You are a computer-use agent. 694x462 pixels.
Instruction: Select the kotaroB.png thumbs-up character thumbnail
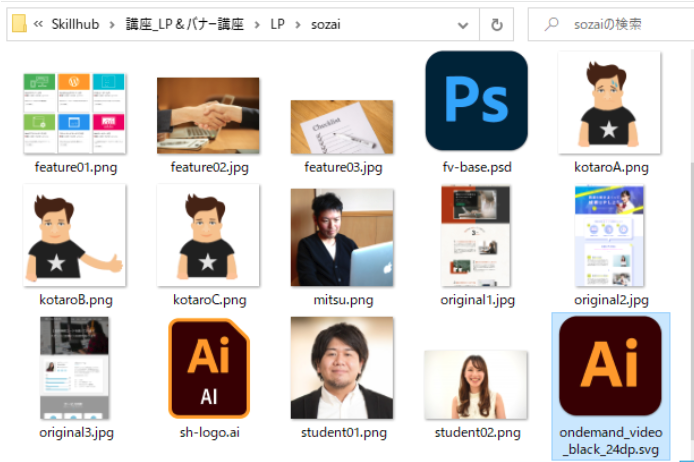(74, 235)
